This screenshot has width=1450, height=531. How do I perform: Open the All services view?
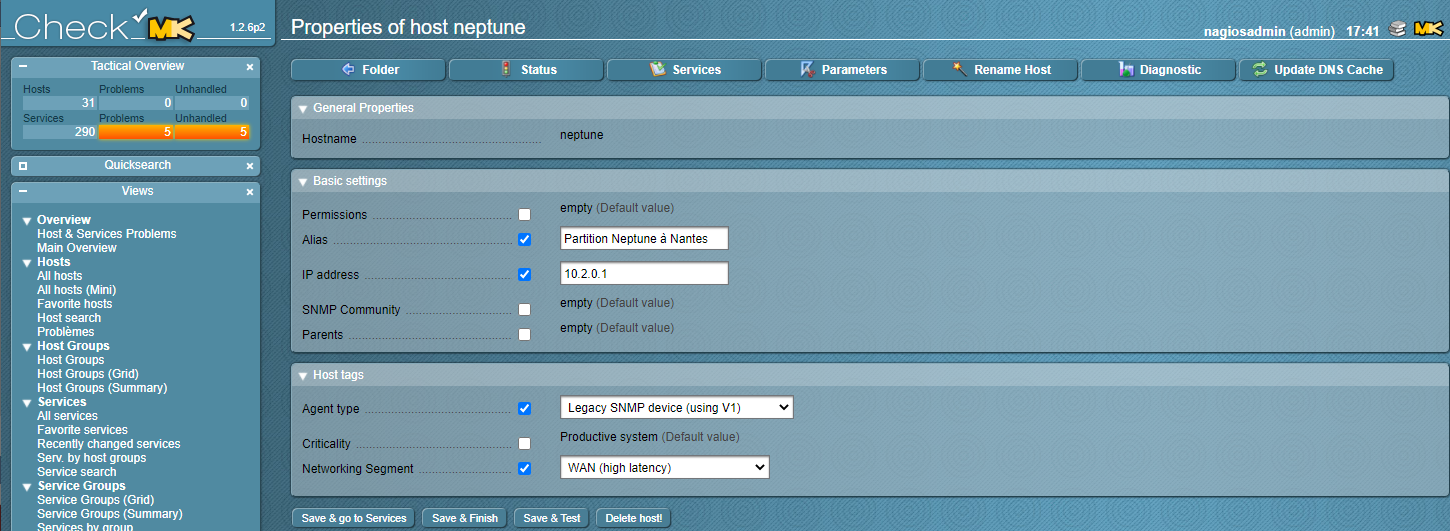(68, 416)
